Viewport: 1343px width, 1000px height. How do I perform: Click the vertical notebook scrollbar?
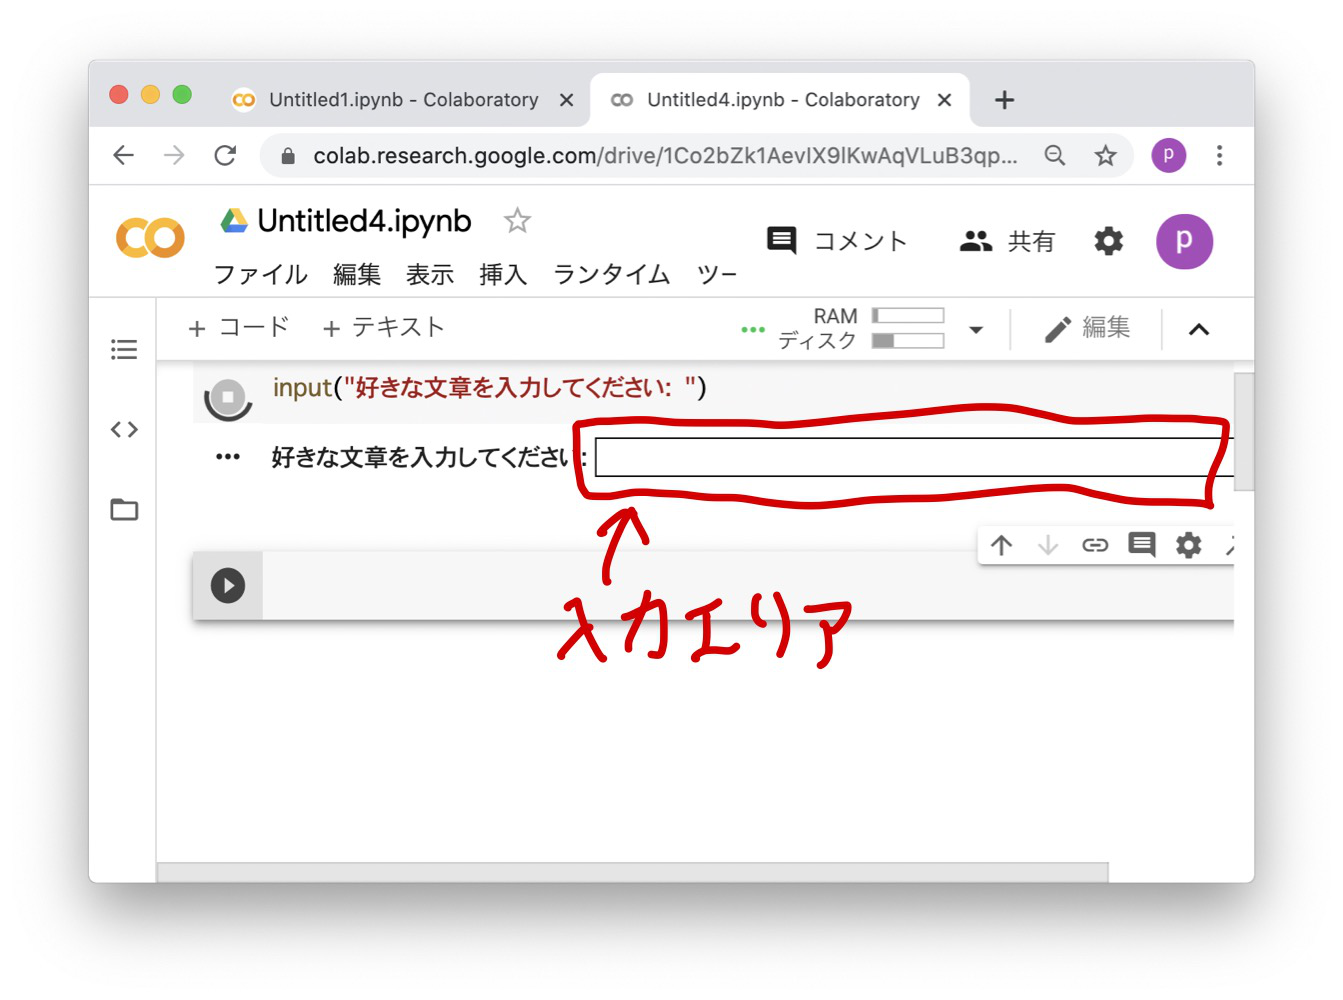click(x=1244, y=432)
